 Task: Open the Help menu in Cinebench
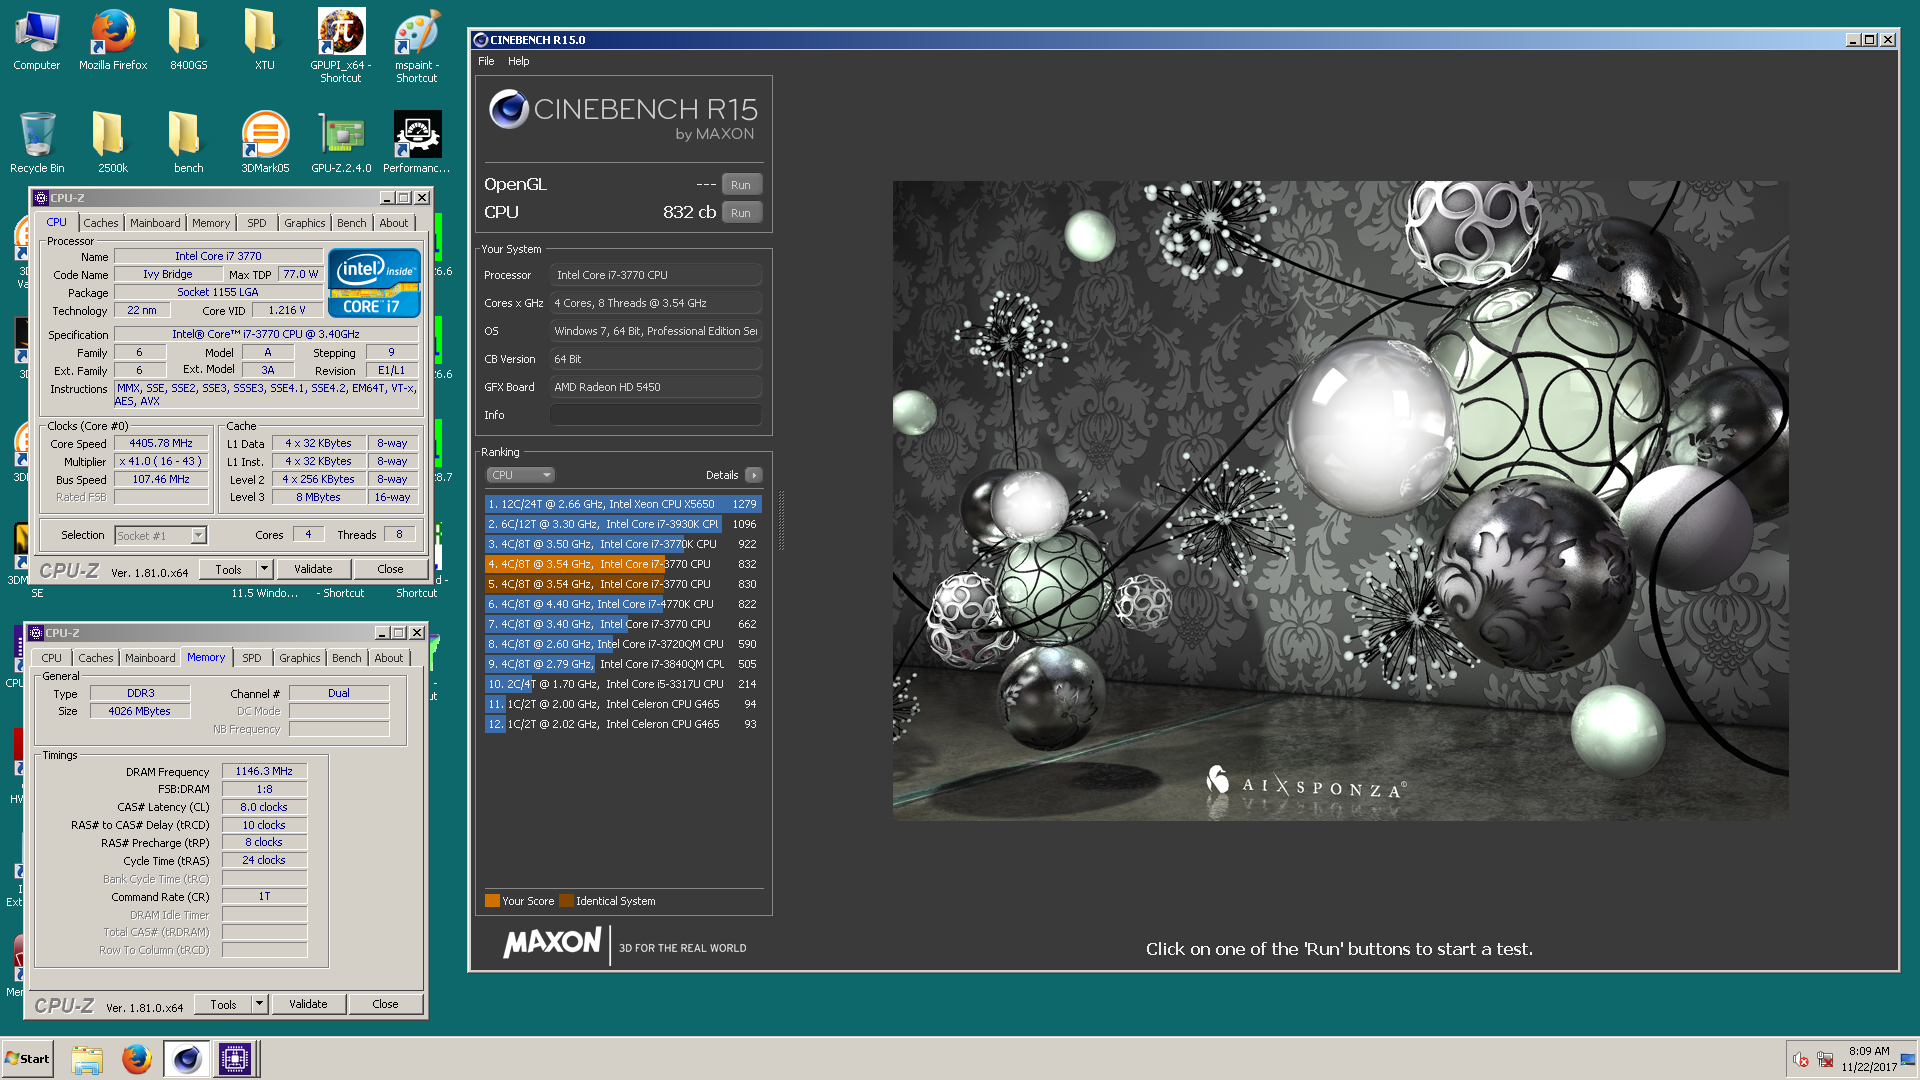[518, 61]
